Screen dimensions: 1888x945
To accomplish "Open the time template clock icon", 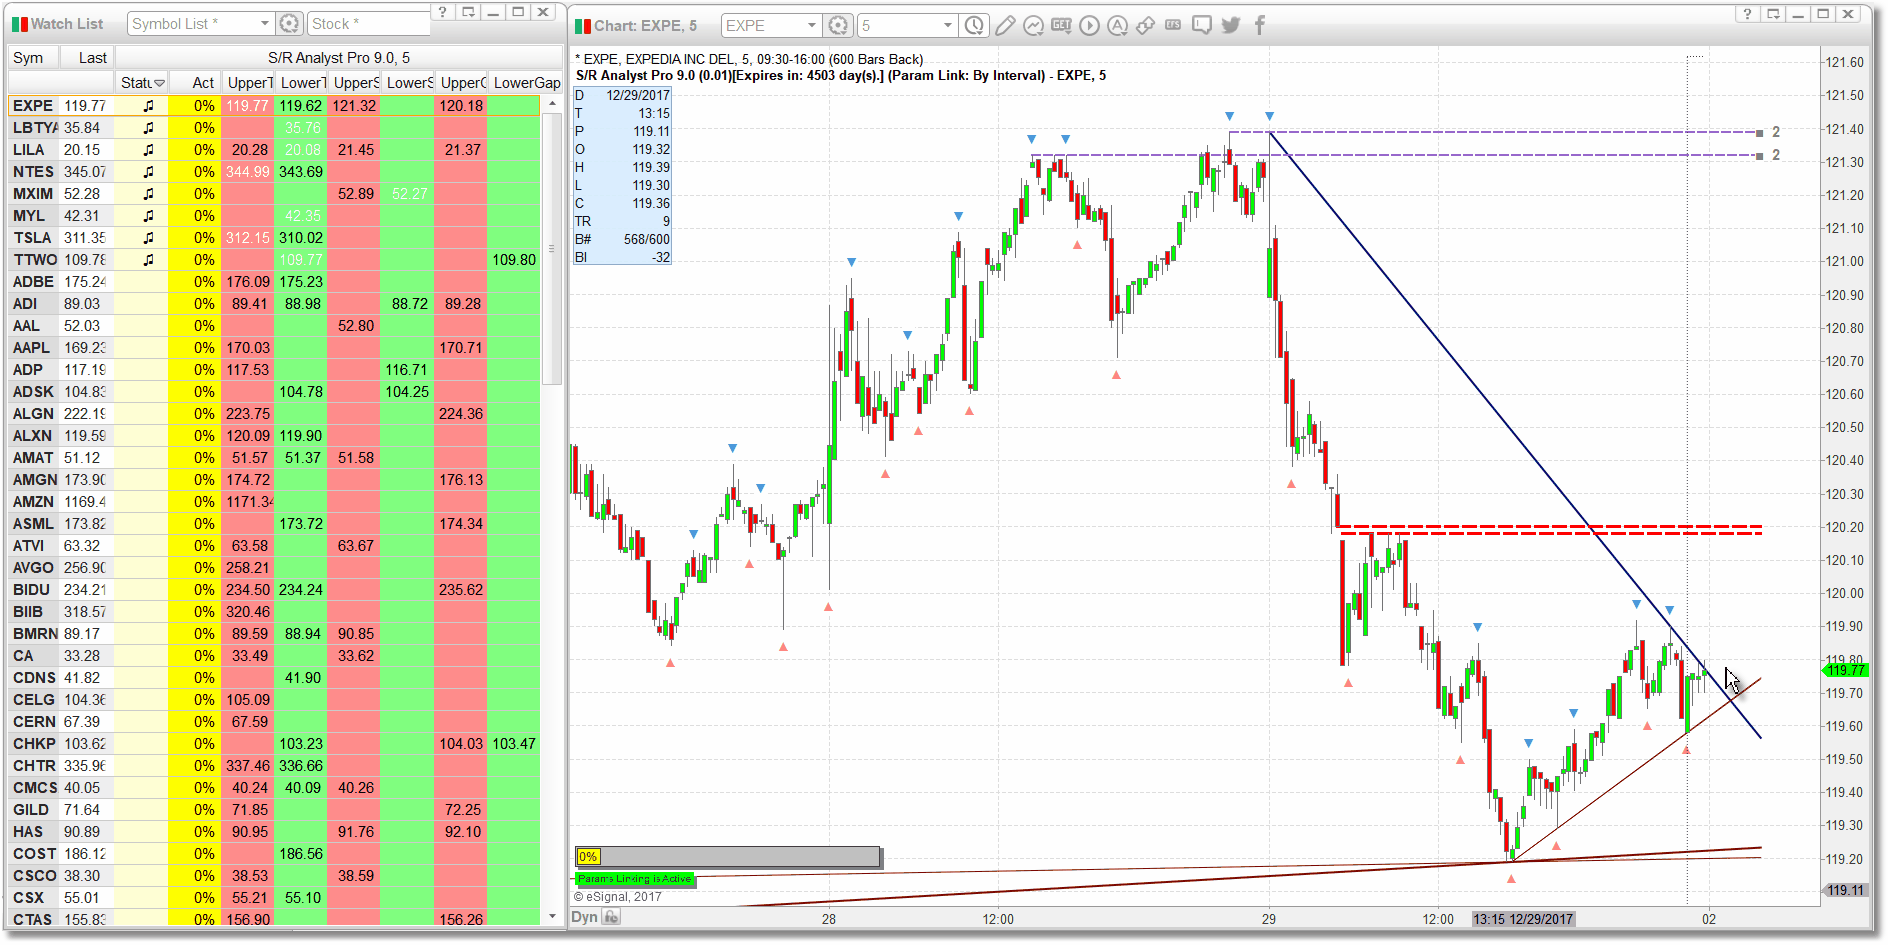I will (974, 25).
